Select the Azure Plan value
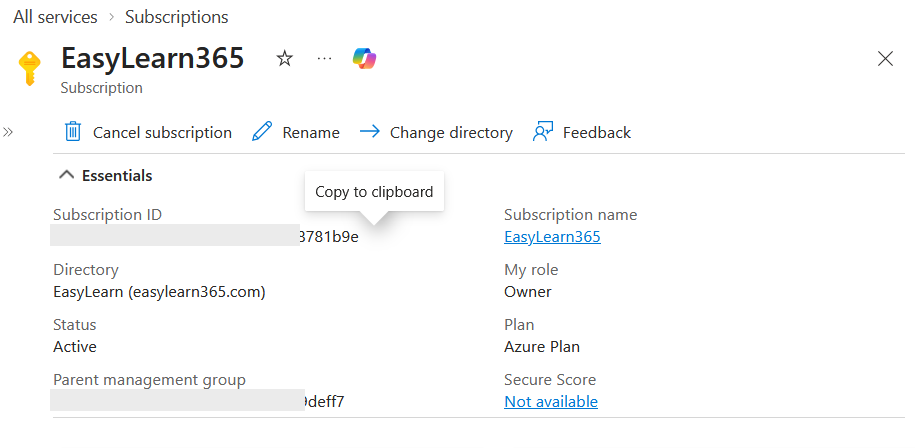 542,347
